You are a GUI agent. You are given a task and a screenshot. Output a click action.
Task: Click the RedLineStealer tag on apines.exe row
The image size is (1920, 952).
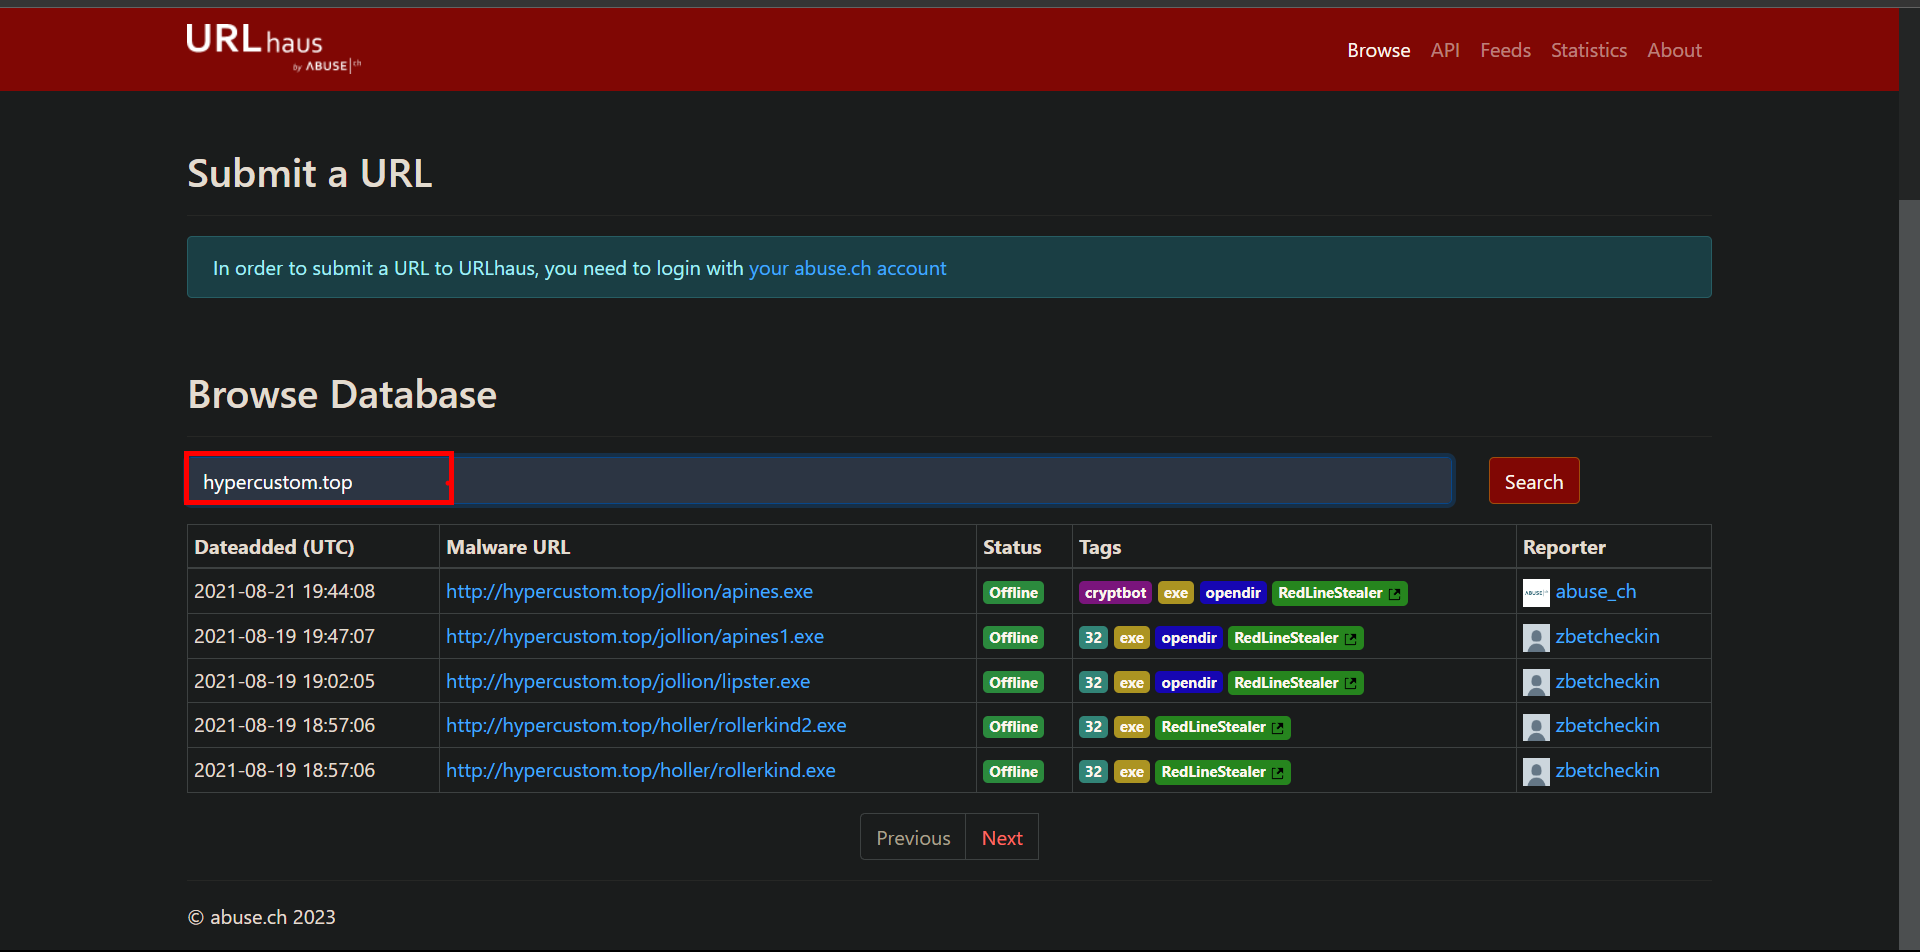click(1338, 593)
